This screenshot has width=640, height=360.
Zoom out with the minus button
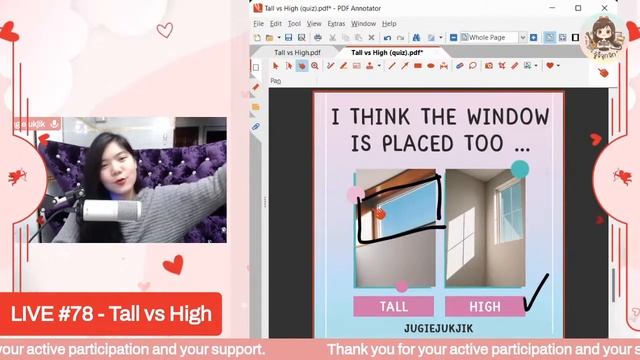[453, 38]
